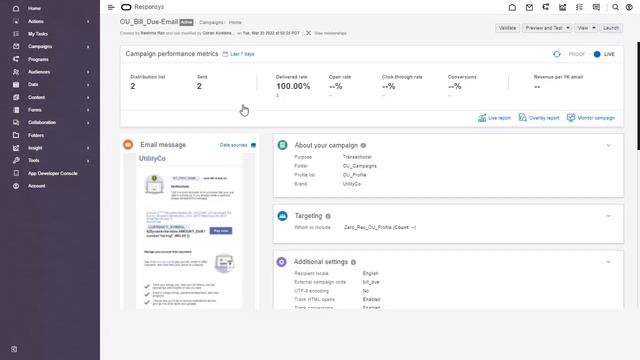Open the campaigns envelope icon in top toolbar

[x=529, y=7]
